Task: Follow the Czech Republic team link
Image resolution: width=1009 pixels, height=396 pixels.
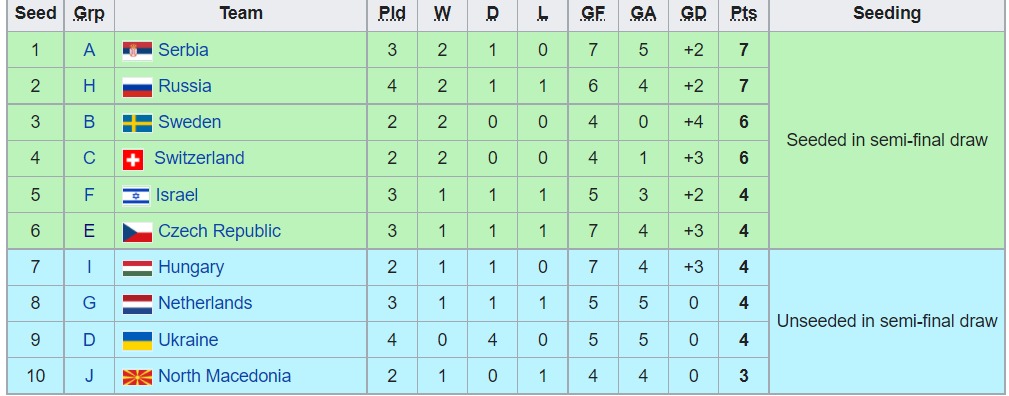Action: 219,231
